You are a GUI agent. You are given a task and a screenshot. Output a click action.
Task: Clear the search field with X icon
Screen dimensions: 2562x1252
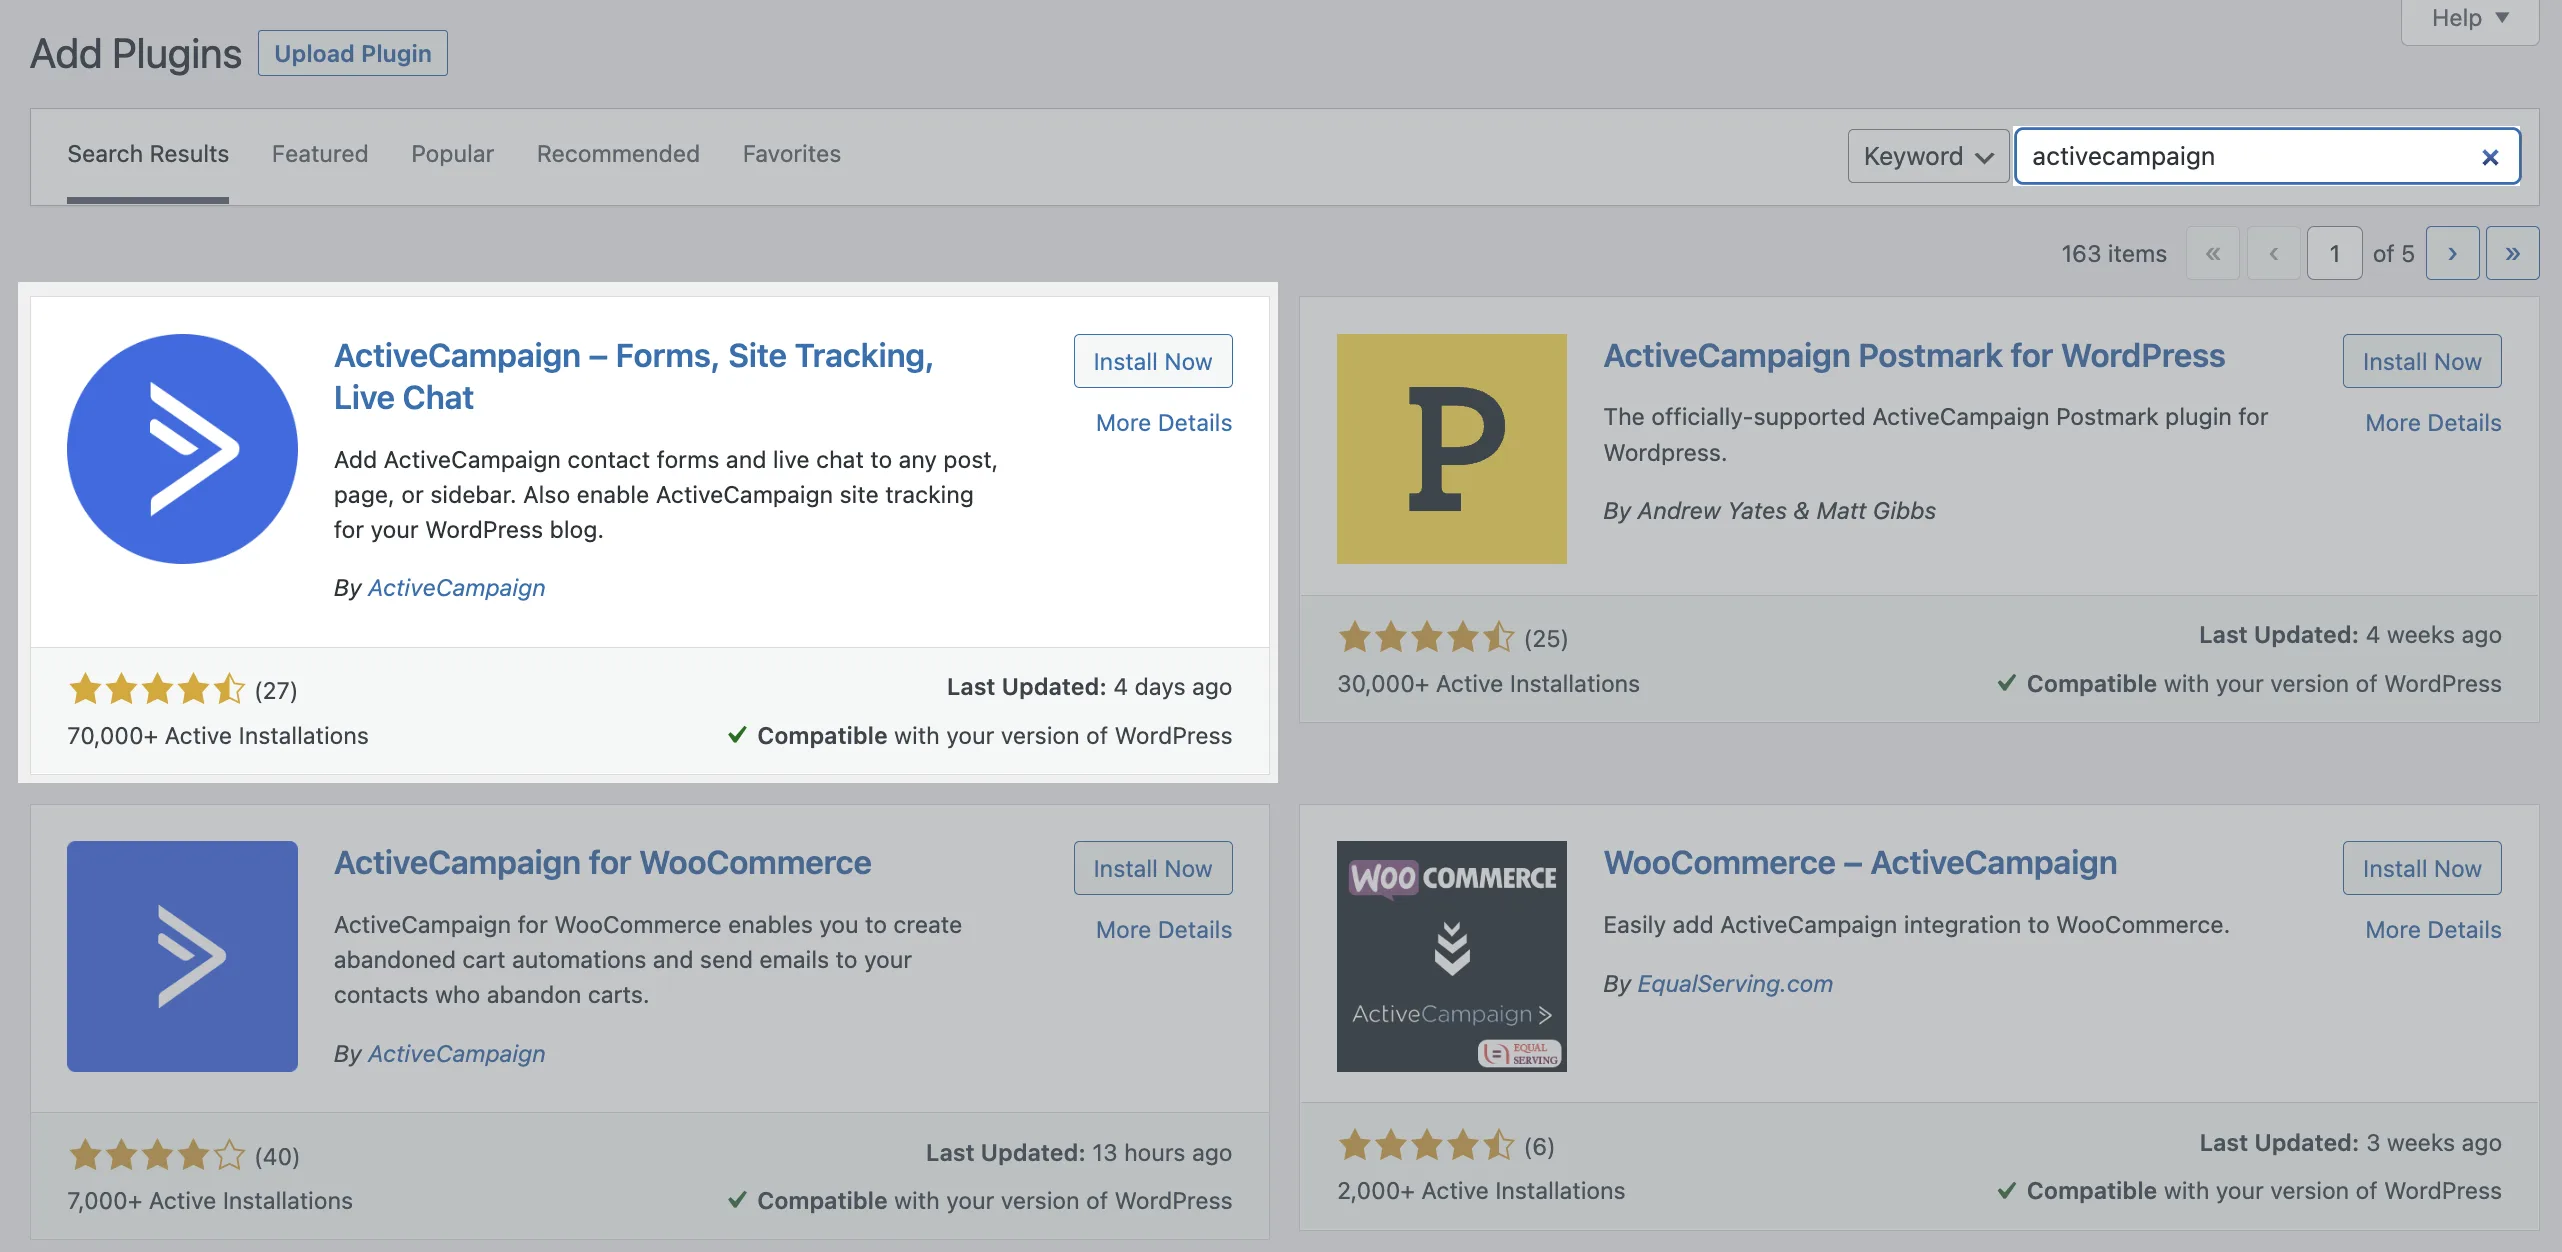(2490, 157)
